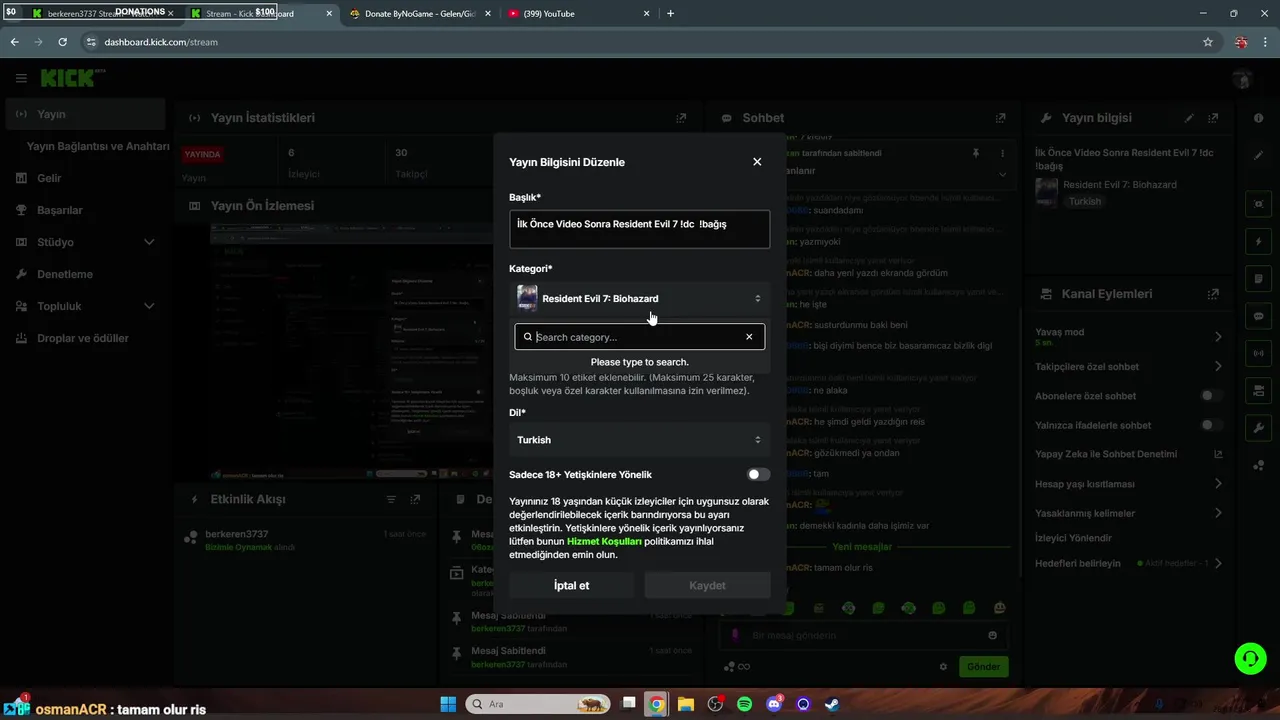Open the hamburger menu next to Kick logo
The width and height of the screenshot is (1280, 720).
21,78
